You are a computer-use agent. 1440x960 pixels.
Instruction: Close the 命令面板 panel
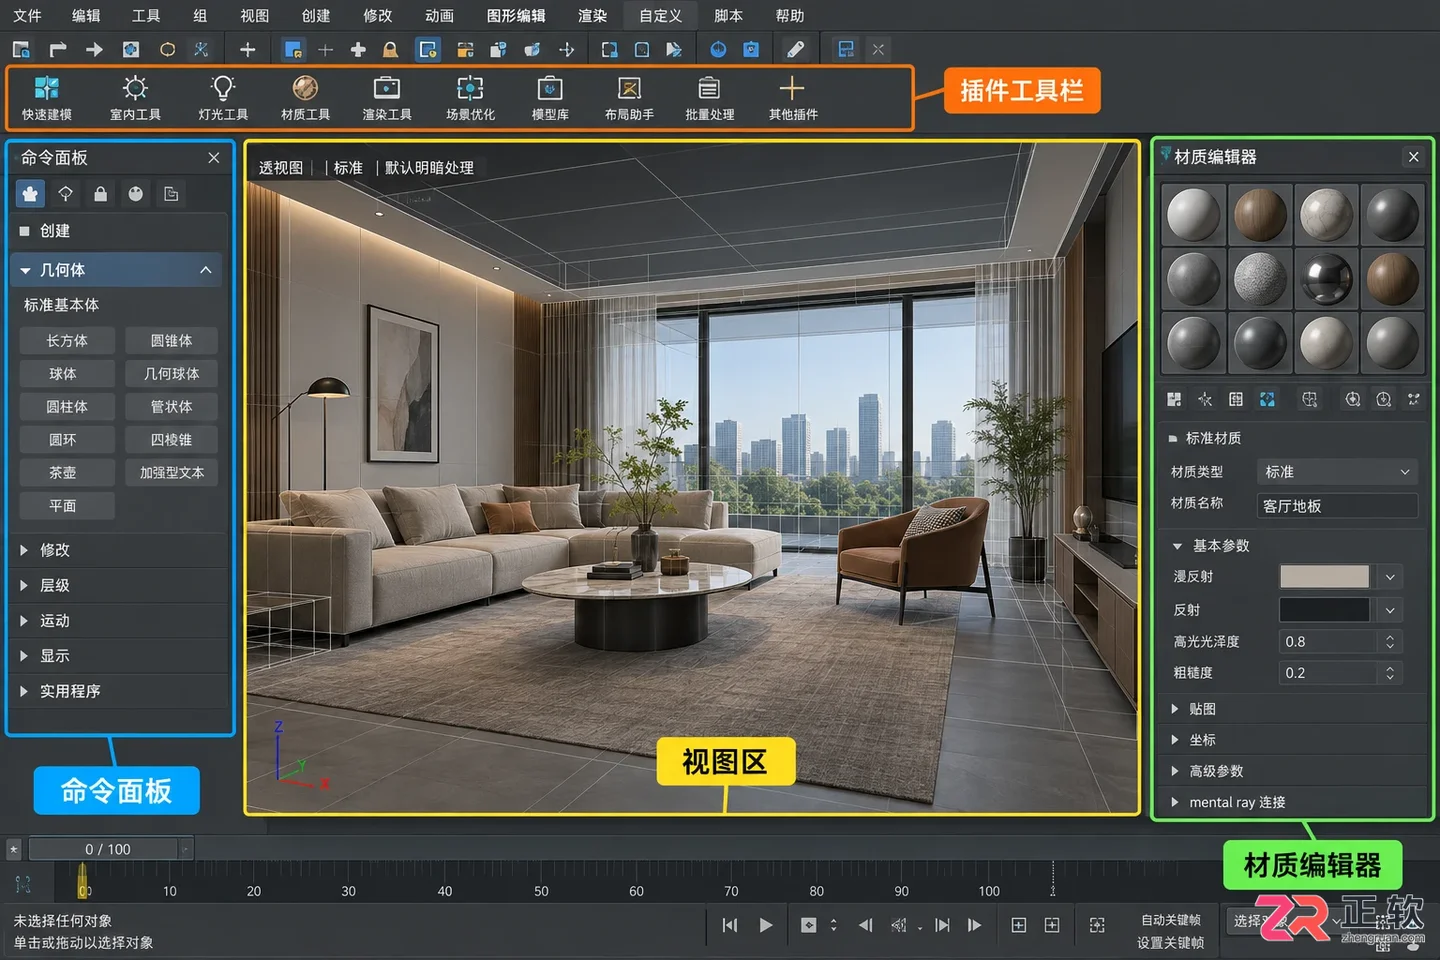click(214, 158)
